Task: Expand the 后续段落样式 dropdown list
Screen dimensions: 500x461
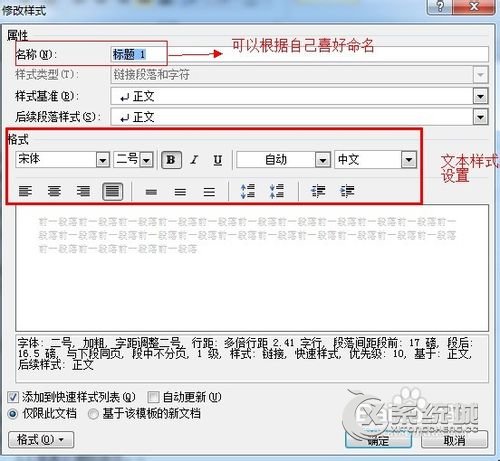Action: [480, 117]
